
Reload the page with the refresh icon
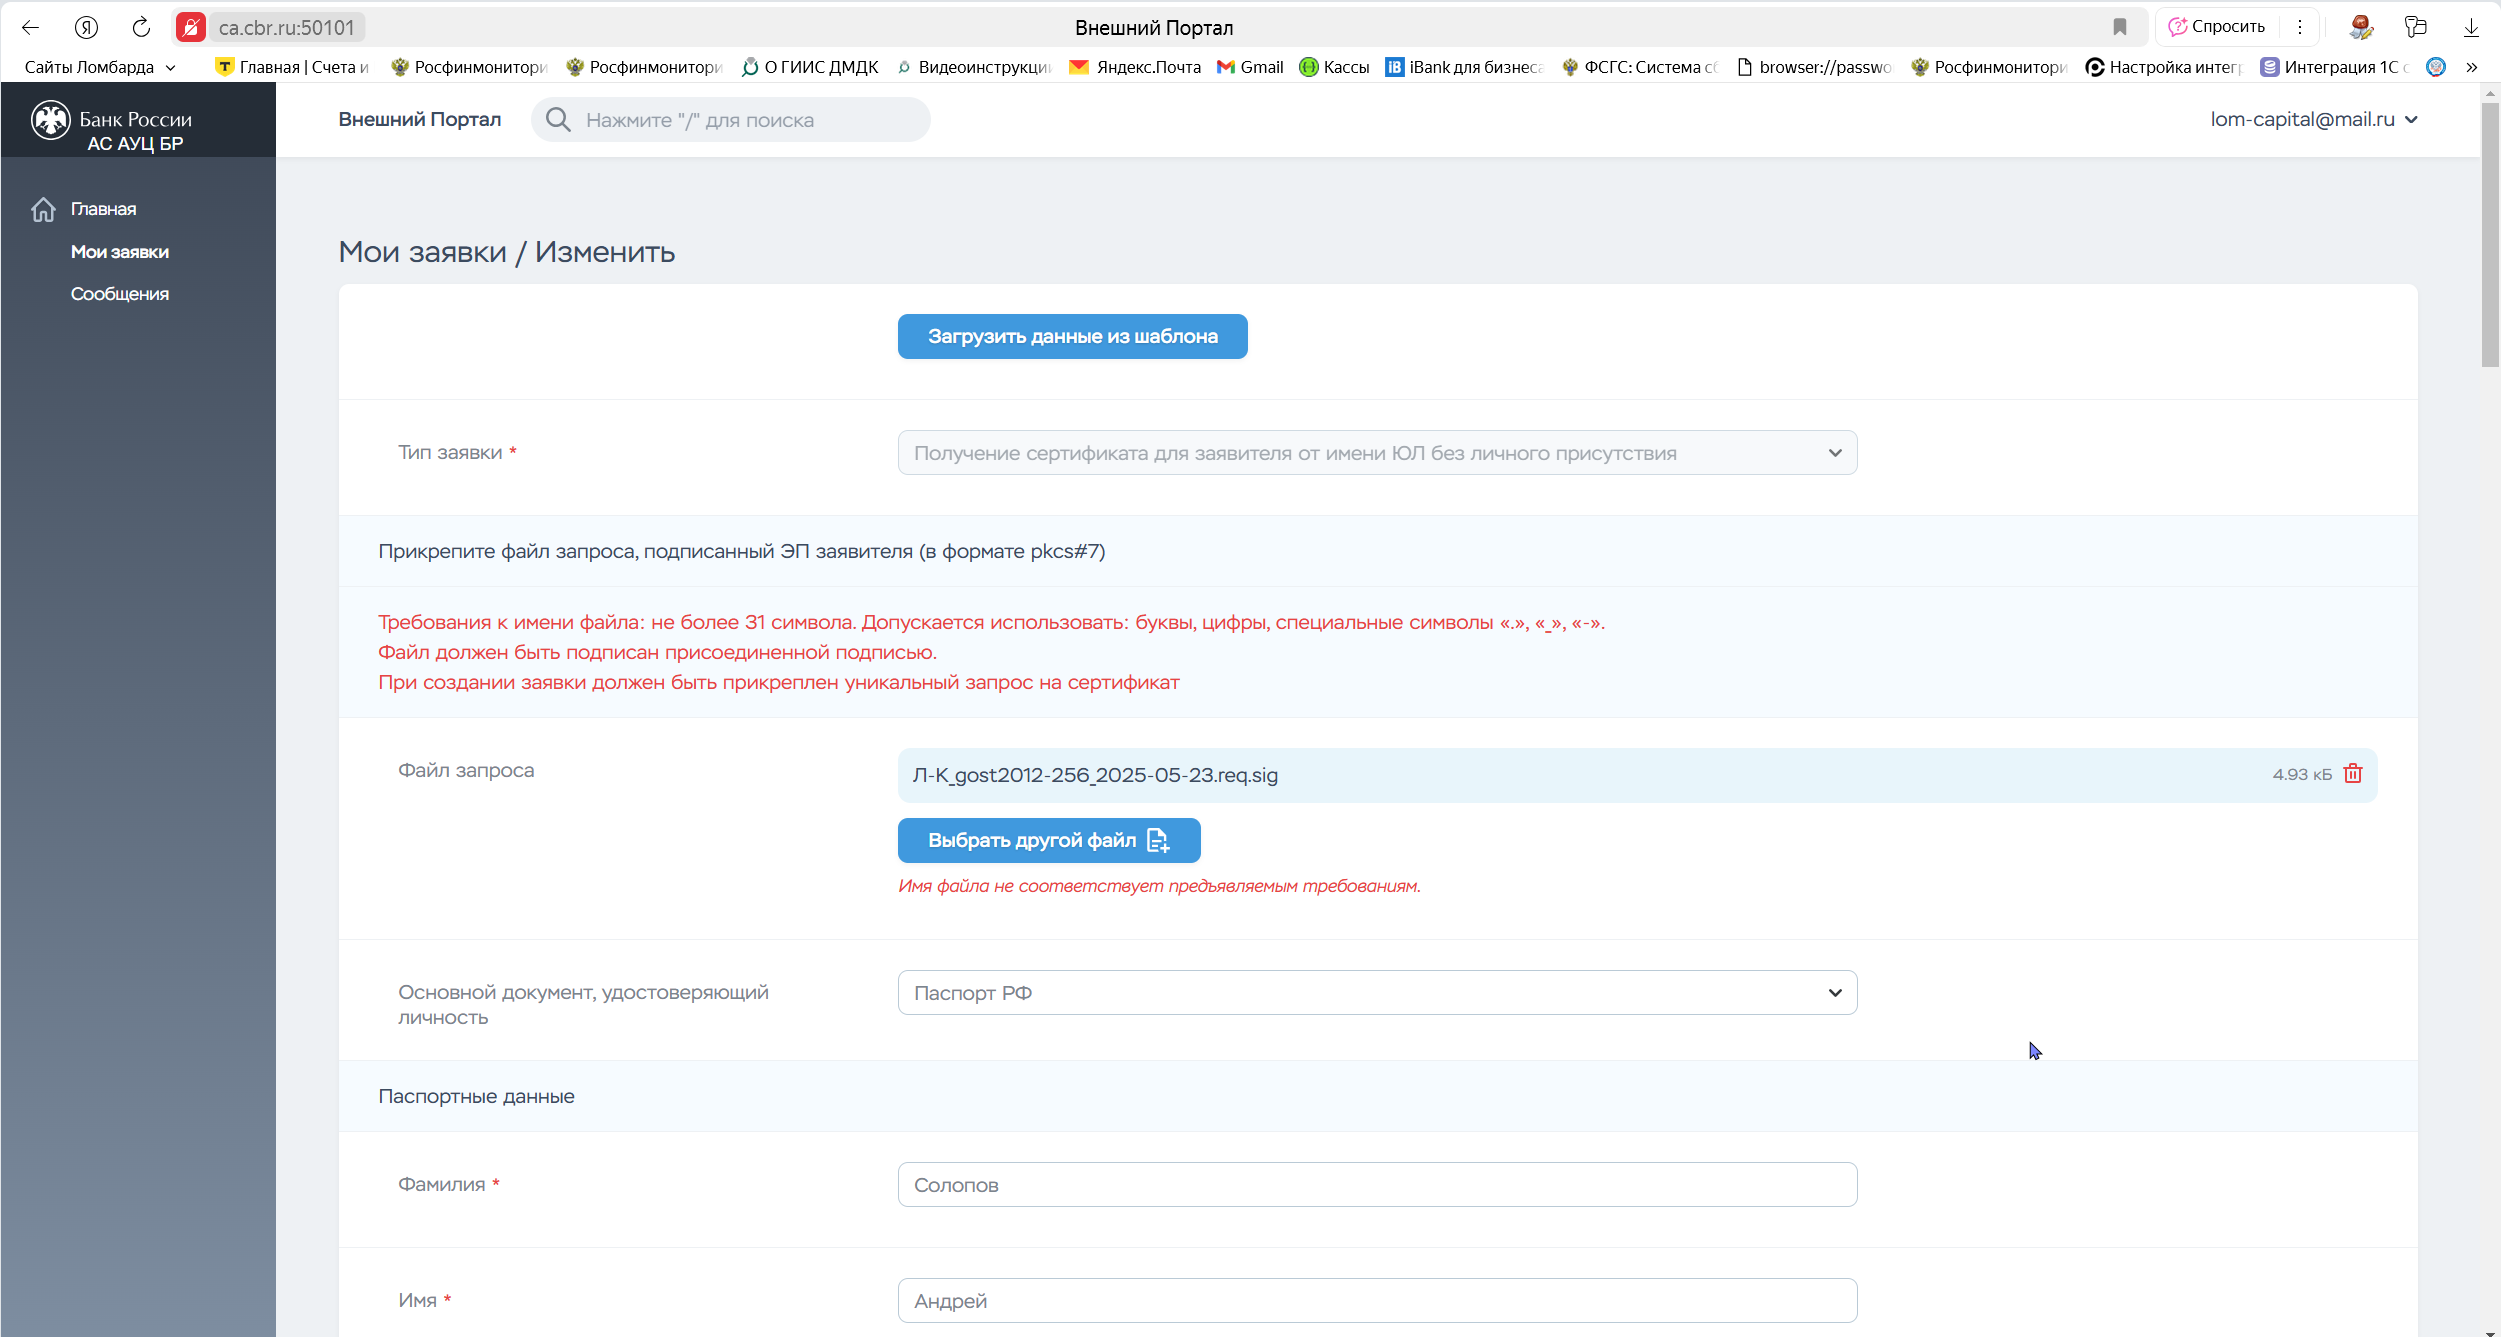point(141,28)
